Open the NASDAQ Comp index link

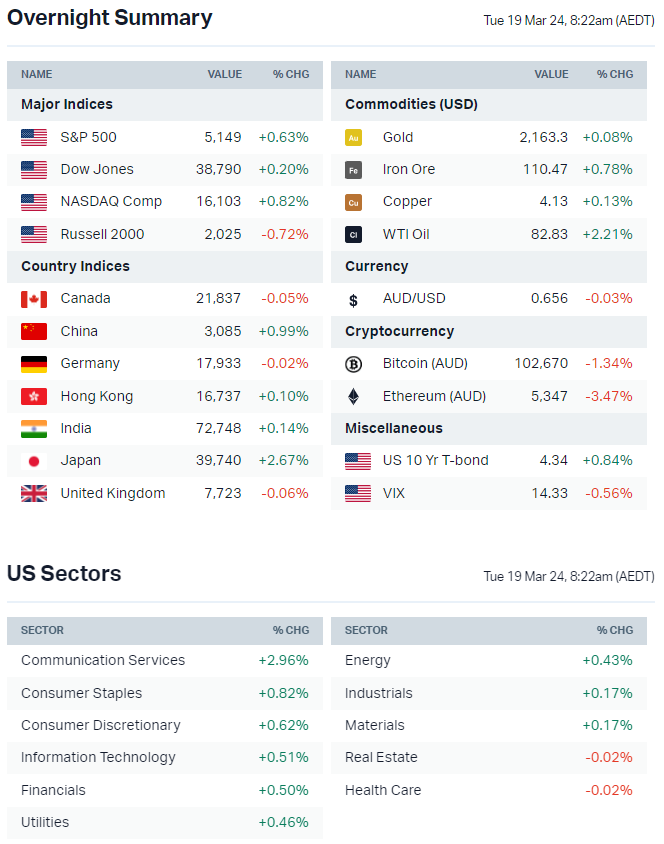[111, 201]
